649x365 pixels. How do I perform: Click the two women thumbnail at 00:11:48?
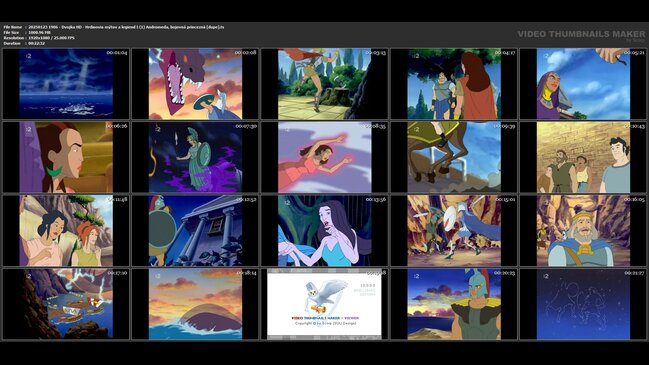point(66,231)
